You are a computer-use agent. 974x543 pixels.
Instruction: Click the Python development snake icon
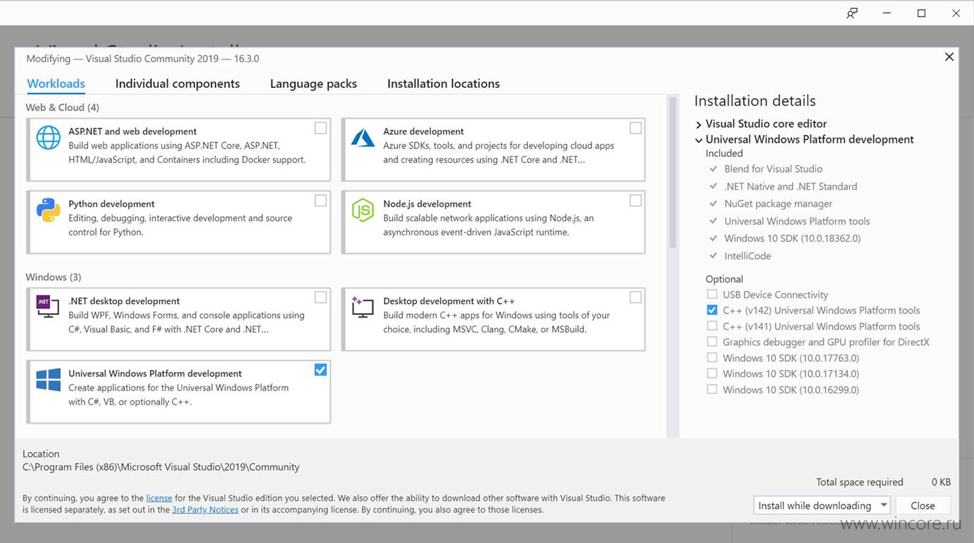pyautogui.click(x=48, y=210)
